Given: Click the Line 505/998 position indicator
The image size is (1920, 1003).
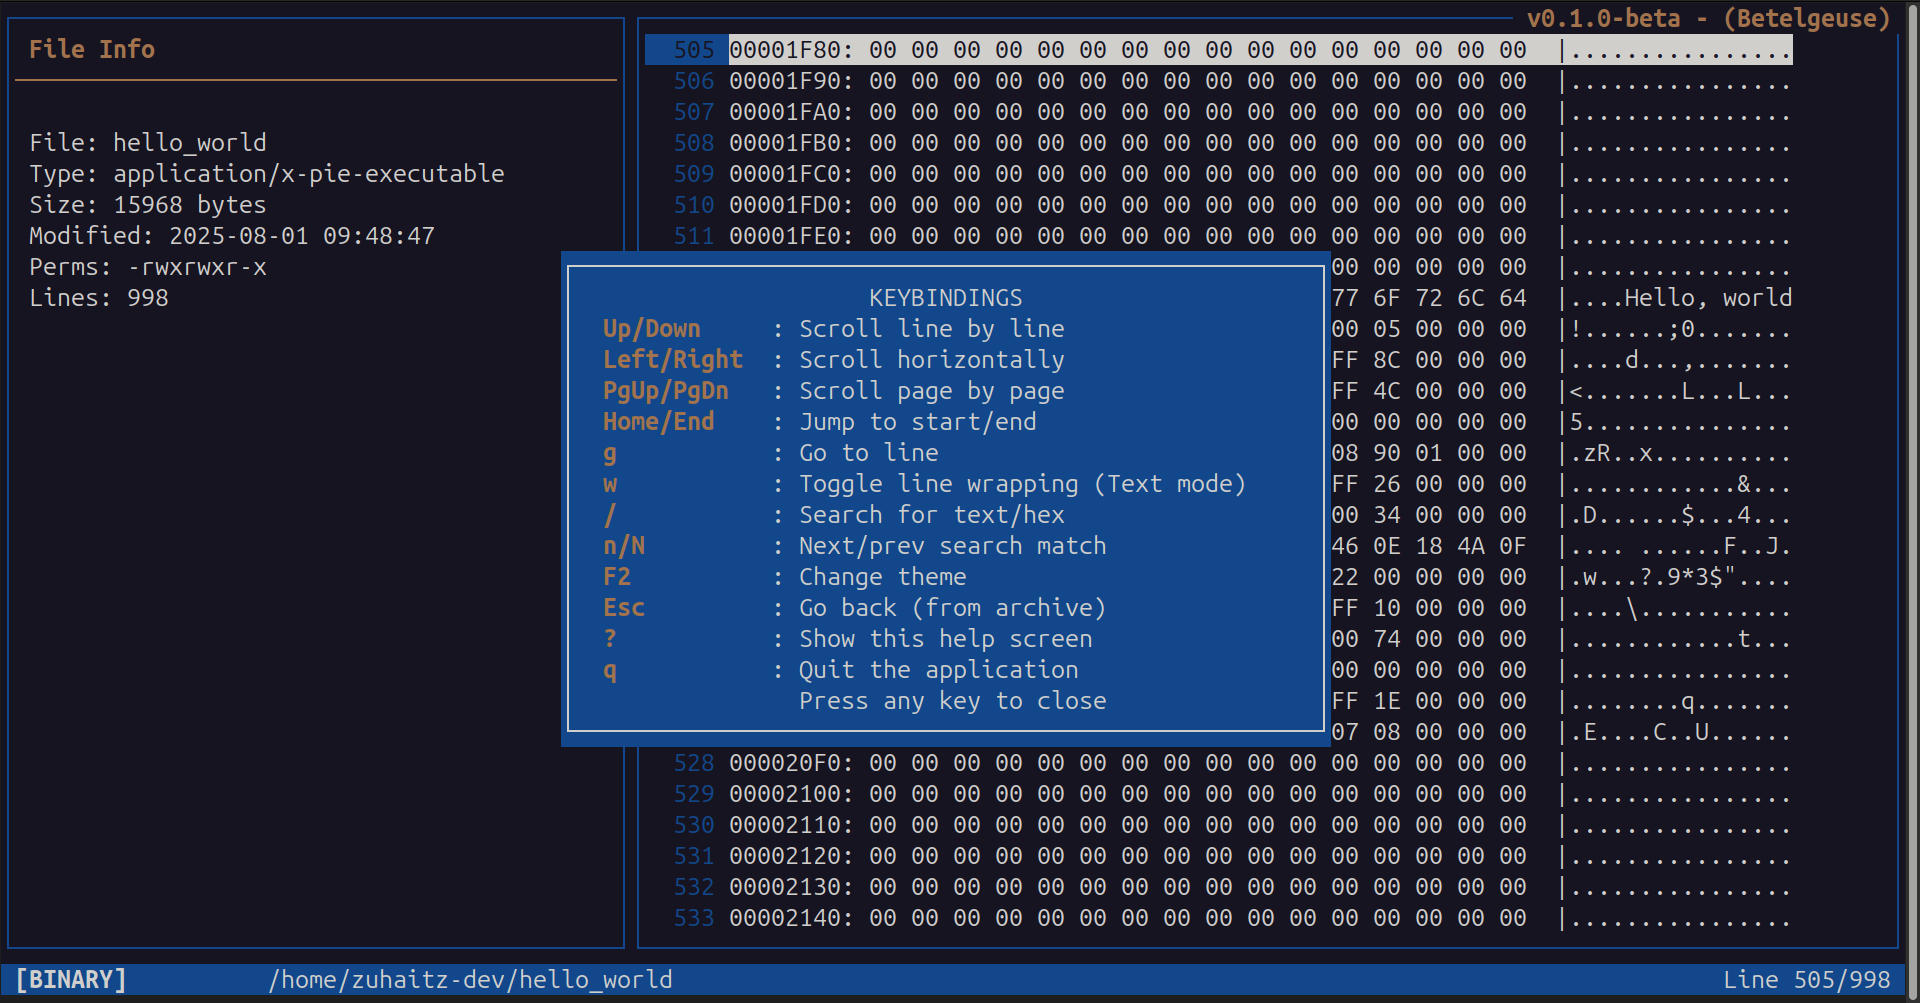Looking at the screenshot, I should click(x=1806, y=979).
